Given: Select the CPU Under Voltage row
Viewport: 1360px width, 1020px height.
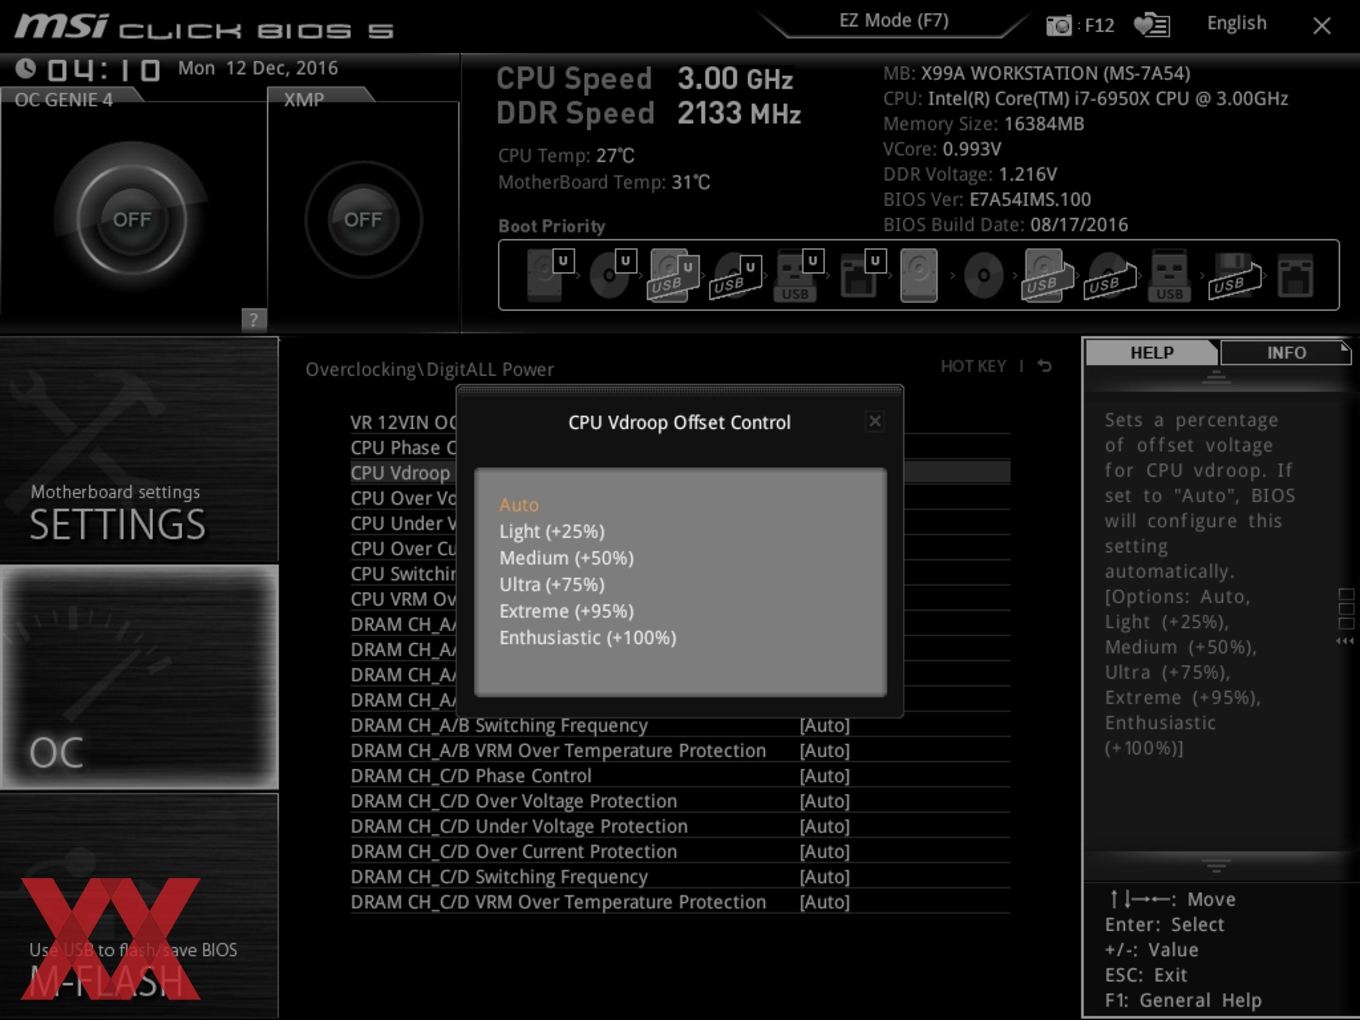Looking at the screenshot, I should [403, 523].
